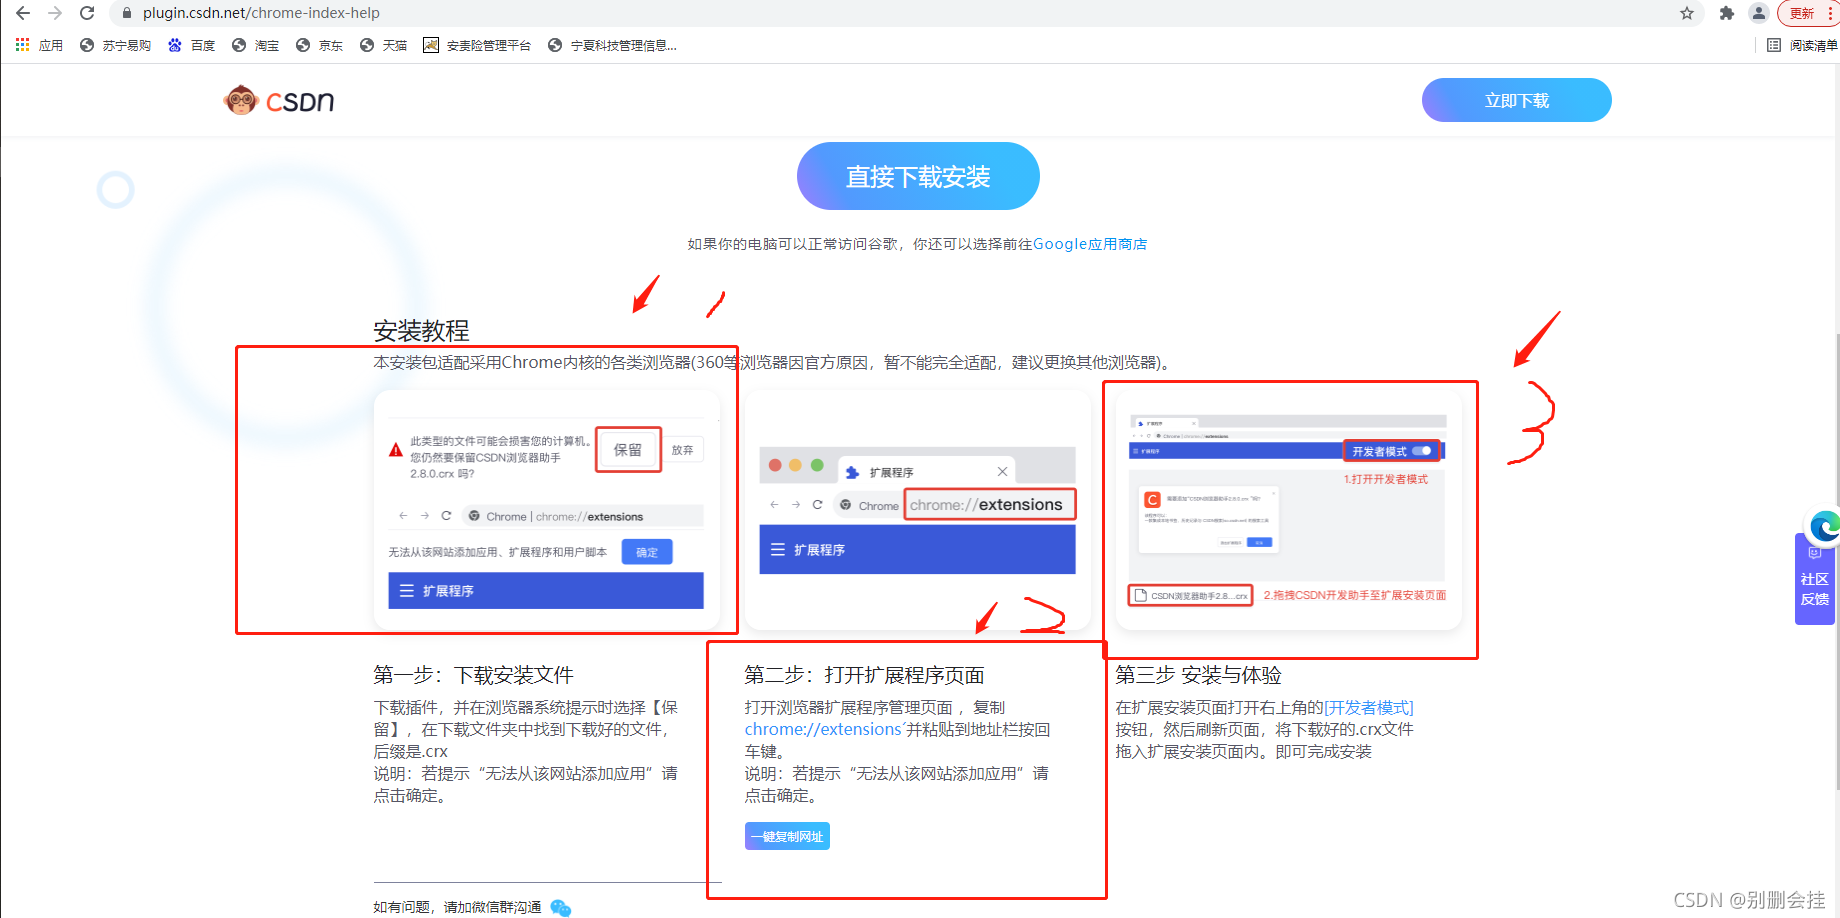The image size is (1840, 918).
Task: Click the step two extensions screenshot
Action: click(x=917, y=510)
